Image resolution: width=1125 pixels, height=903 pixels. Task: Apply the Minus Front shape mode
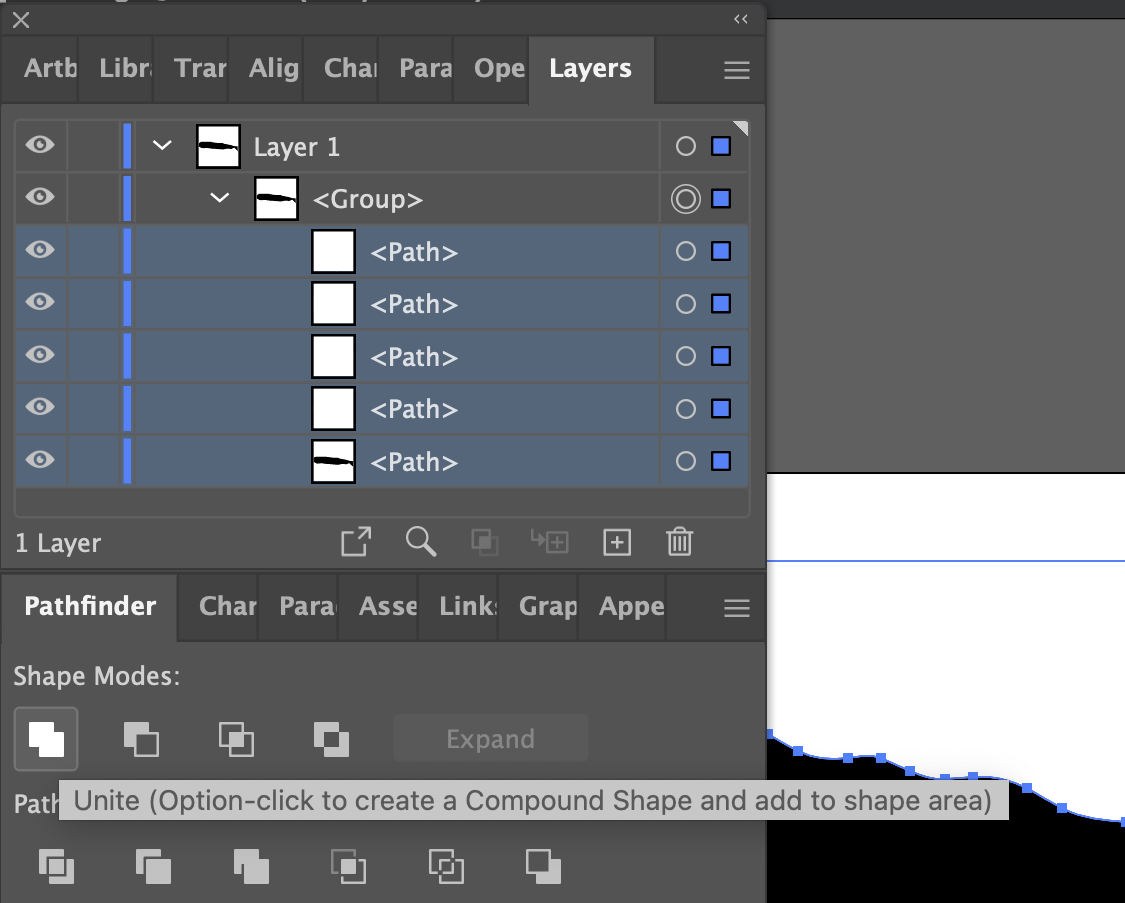[140, 739]
